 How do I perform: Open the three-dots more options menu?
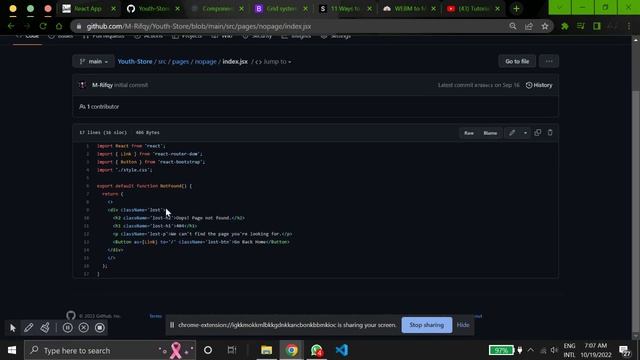point(549,61)
